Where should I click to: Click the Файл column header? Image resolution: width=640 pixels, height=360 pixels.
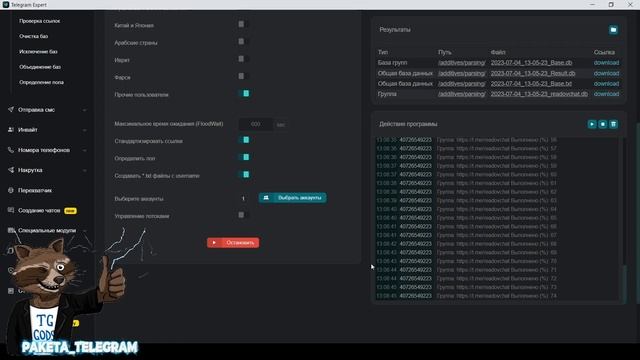[498, 52]
